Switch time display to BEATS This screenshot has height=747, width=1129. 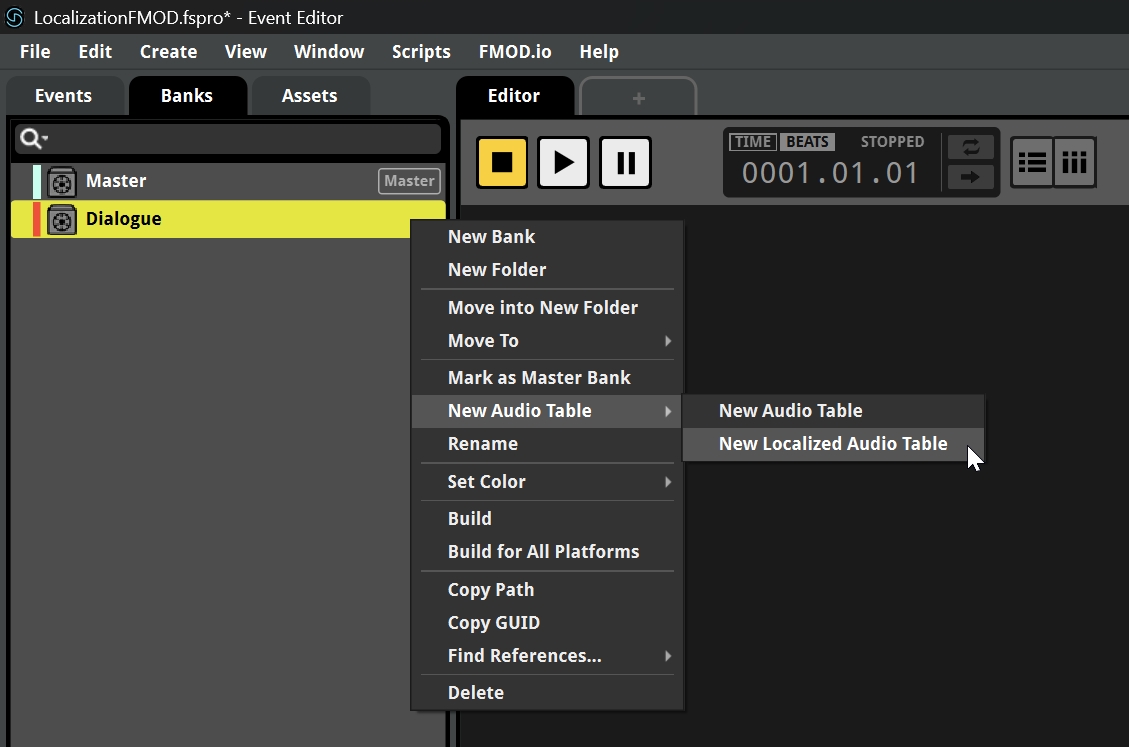coord(807,142)
